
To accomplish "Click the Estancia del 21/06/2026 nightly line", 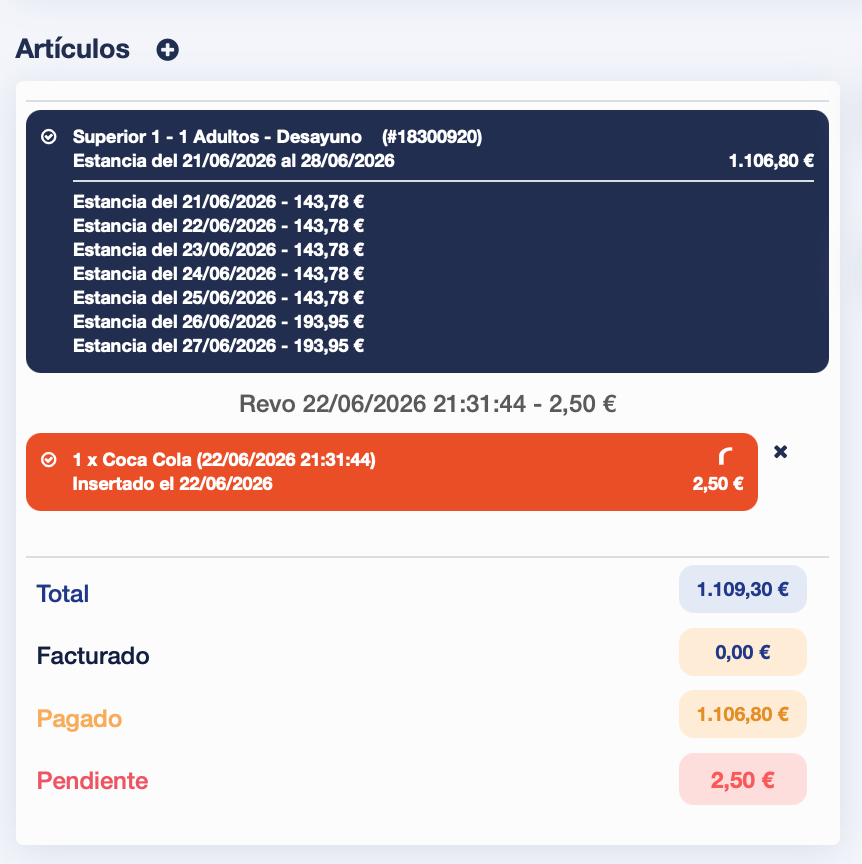I will [x=218, y=202].
